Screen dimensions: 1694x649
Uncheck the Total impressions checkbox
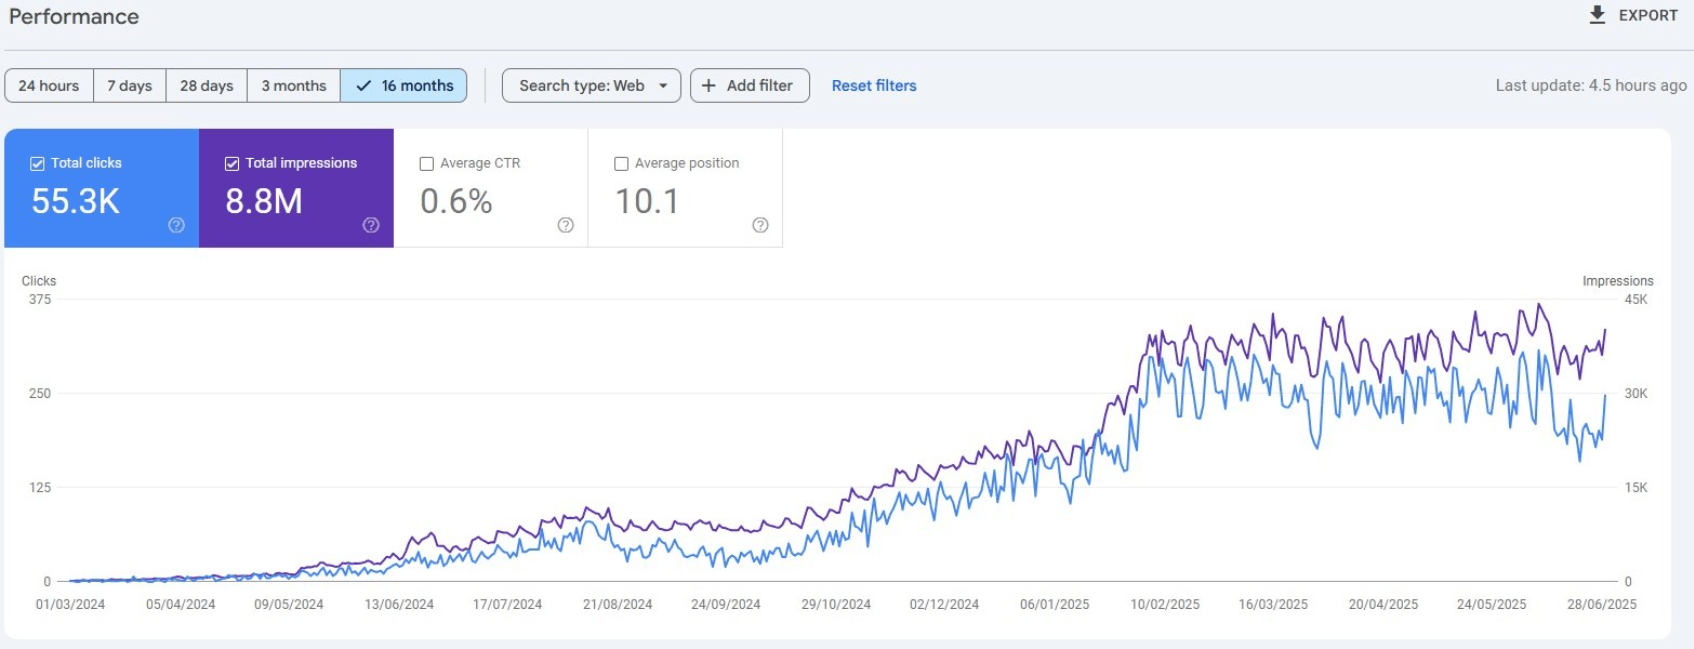[x=232, y=164]
